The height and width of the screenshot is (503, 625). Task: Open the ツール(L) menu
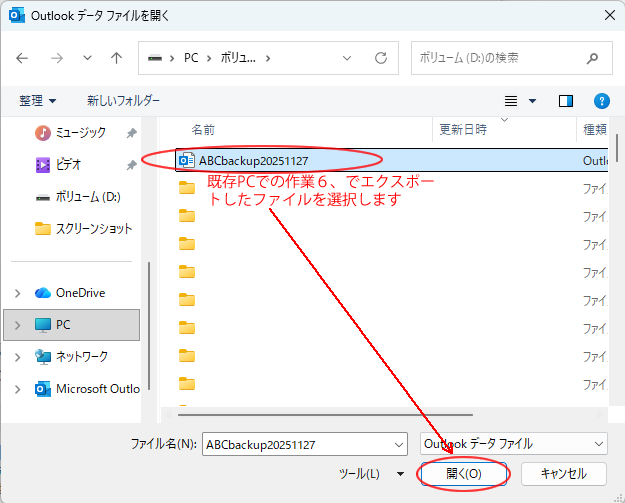[371, 474]
